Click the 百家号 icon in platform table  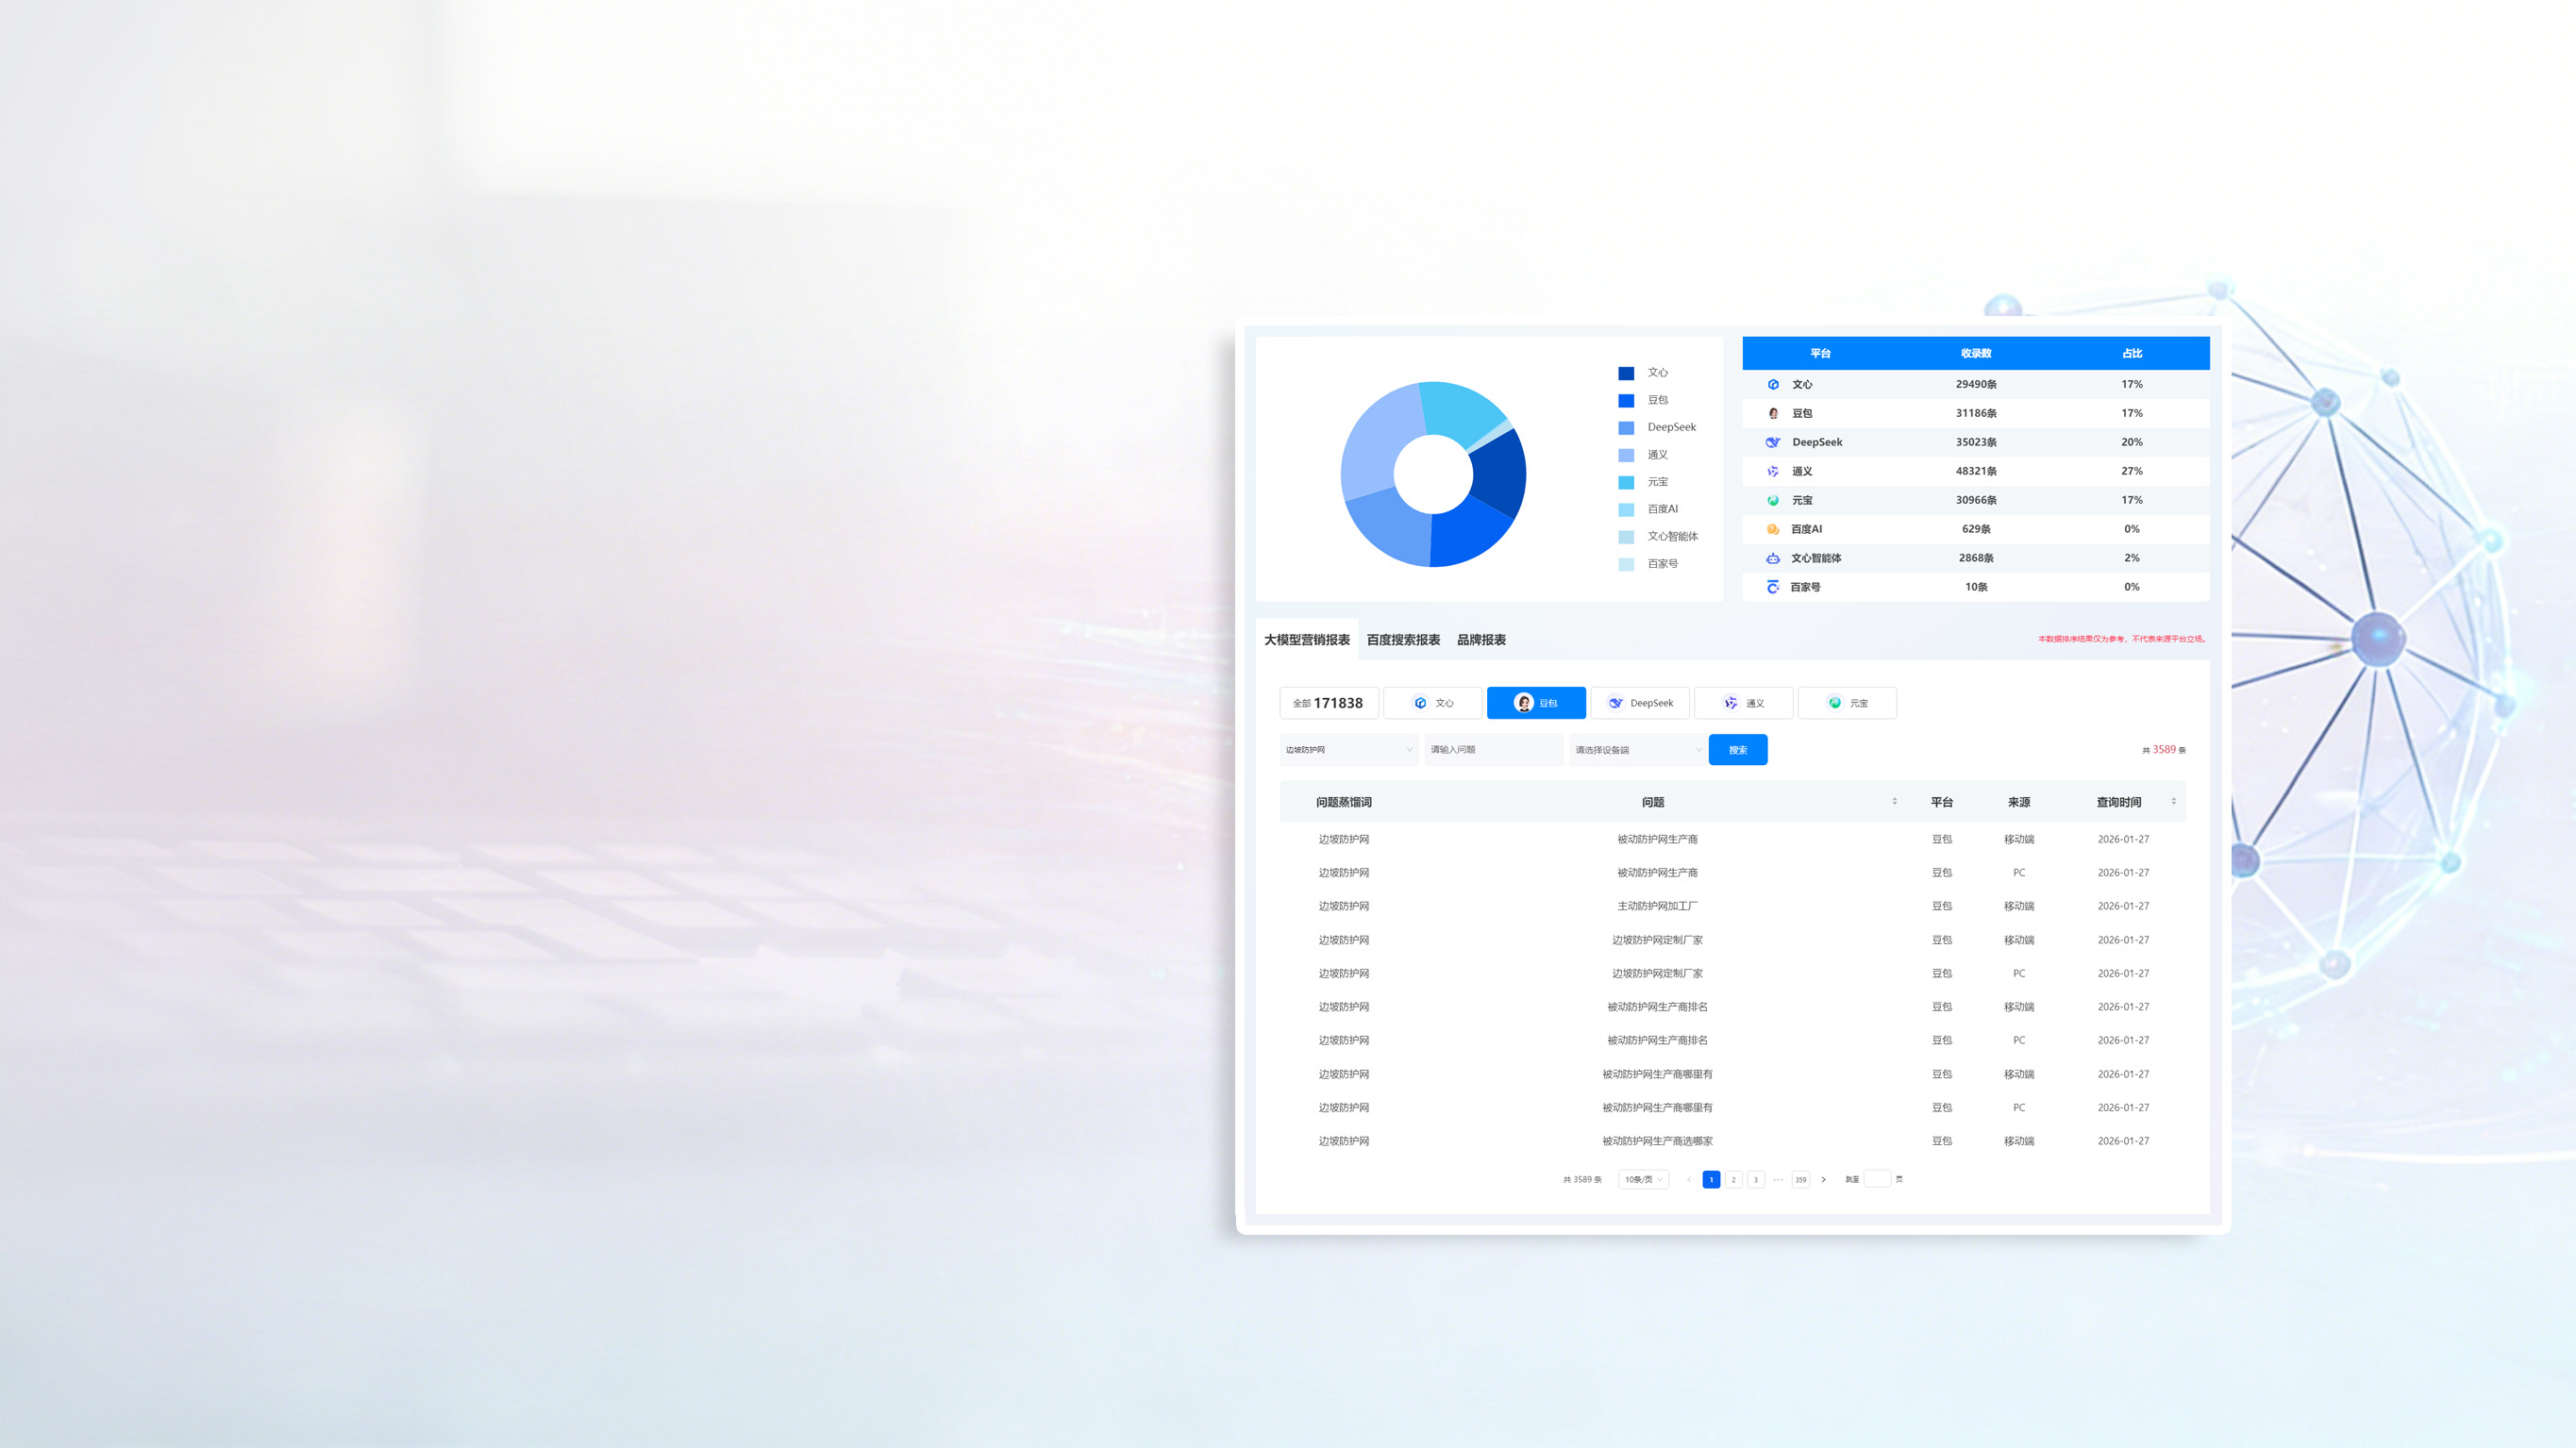[1772, 587]
